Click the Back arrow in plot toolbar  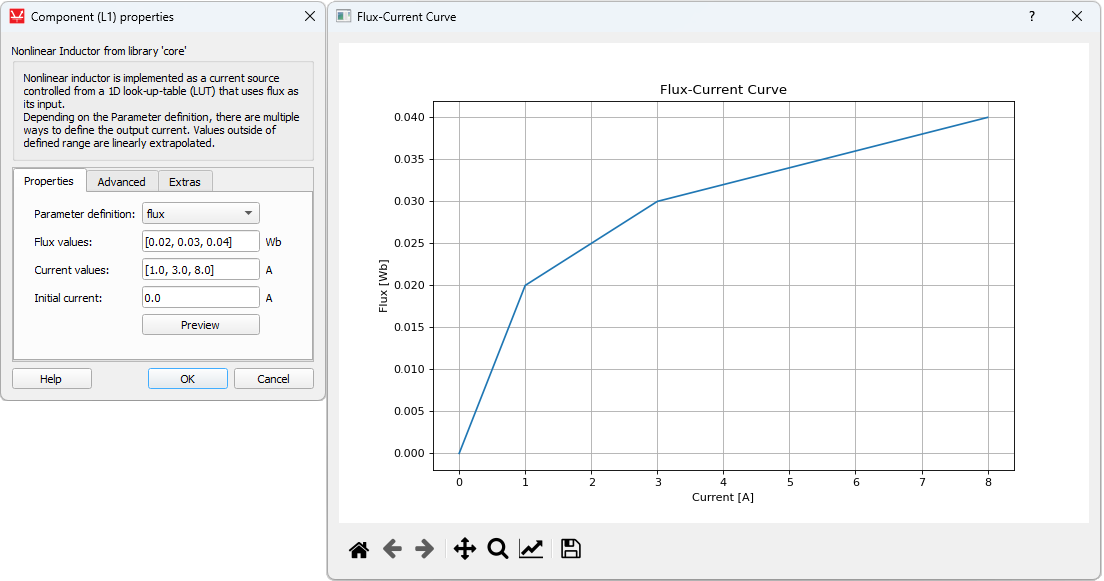coord(392,548)
